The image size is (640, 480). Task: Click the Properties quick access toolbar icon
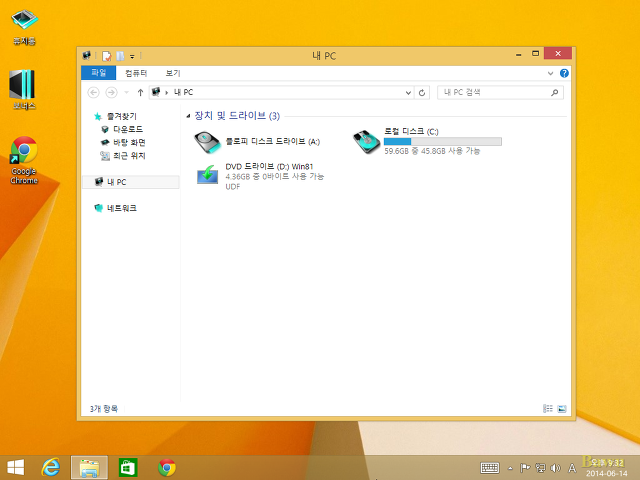tap(107, 56)
